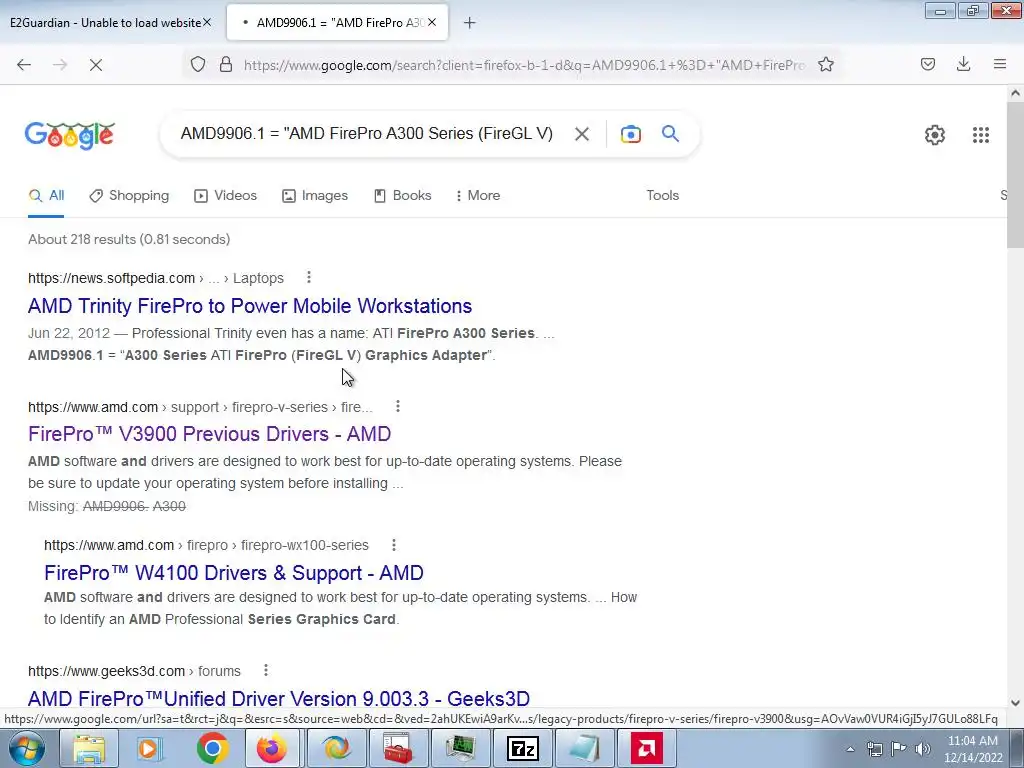Close the AMD9906.1 search tab
This screenshot has width=1024, height=768.
point(432,22)
